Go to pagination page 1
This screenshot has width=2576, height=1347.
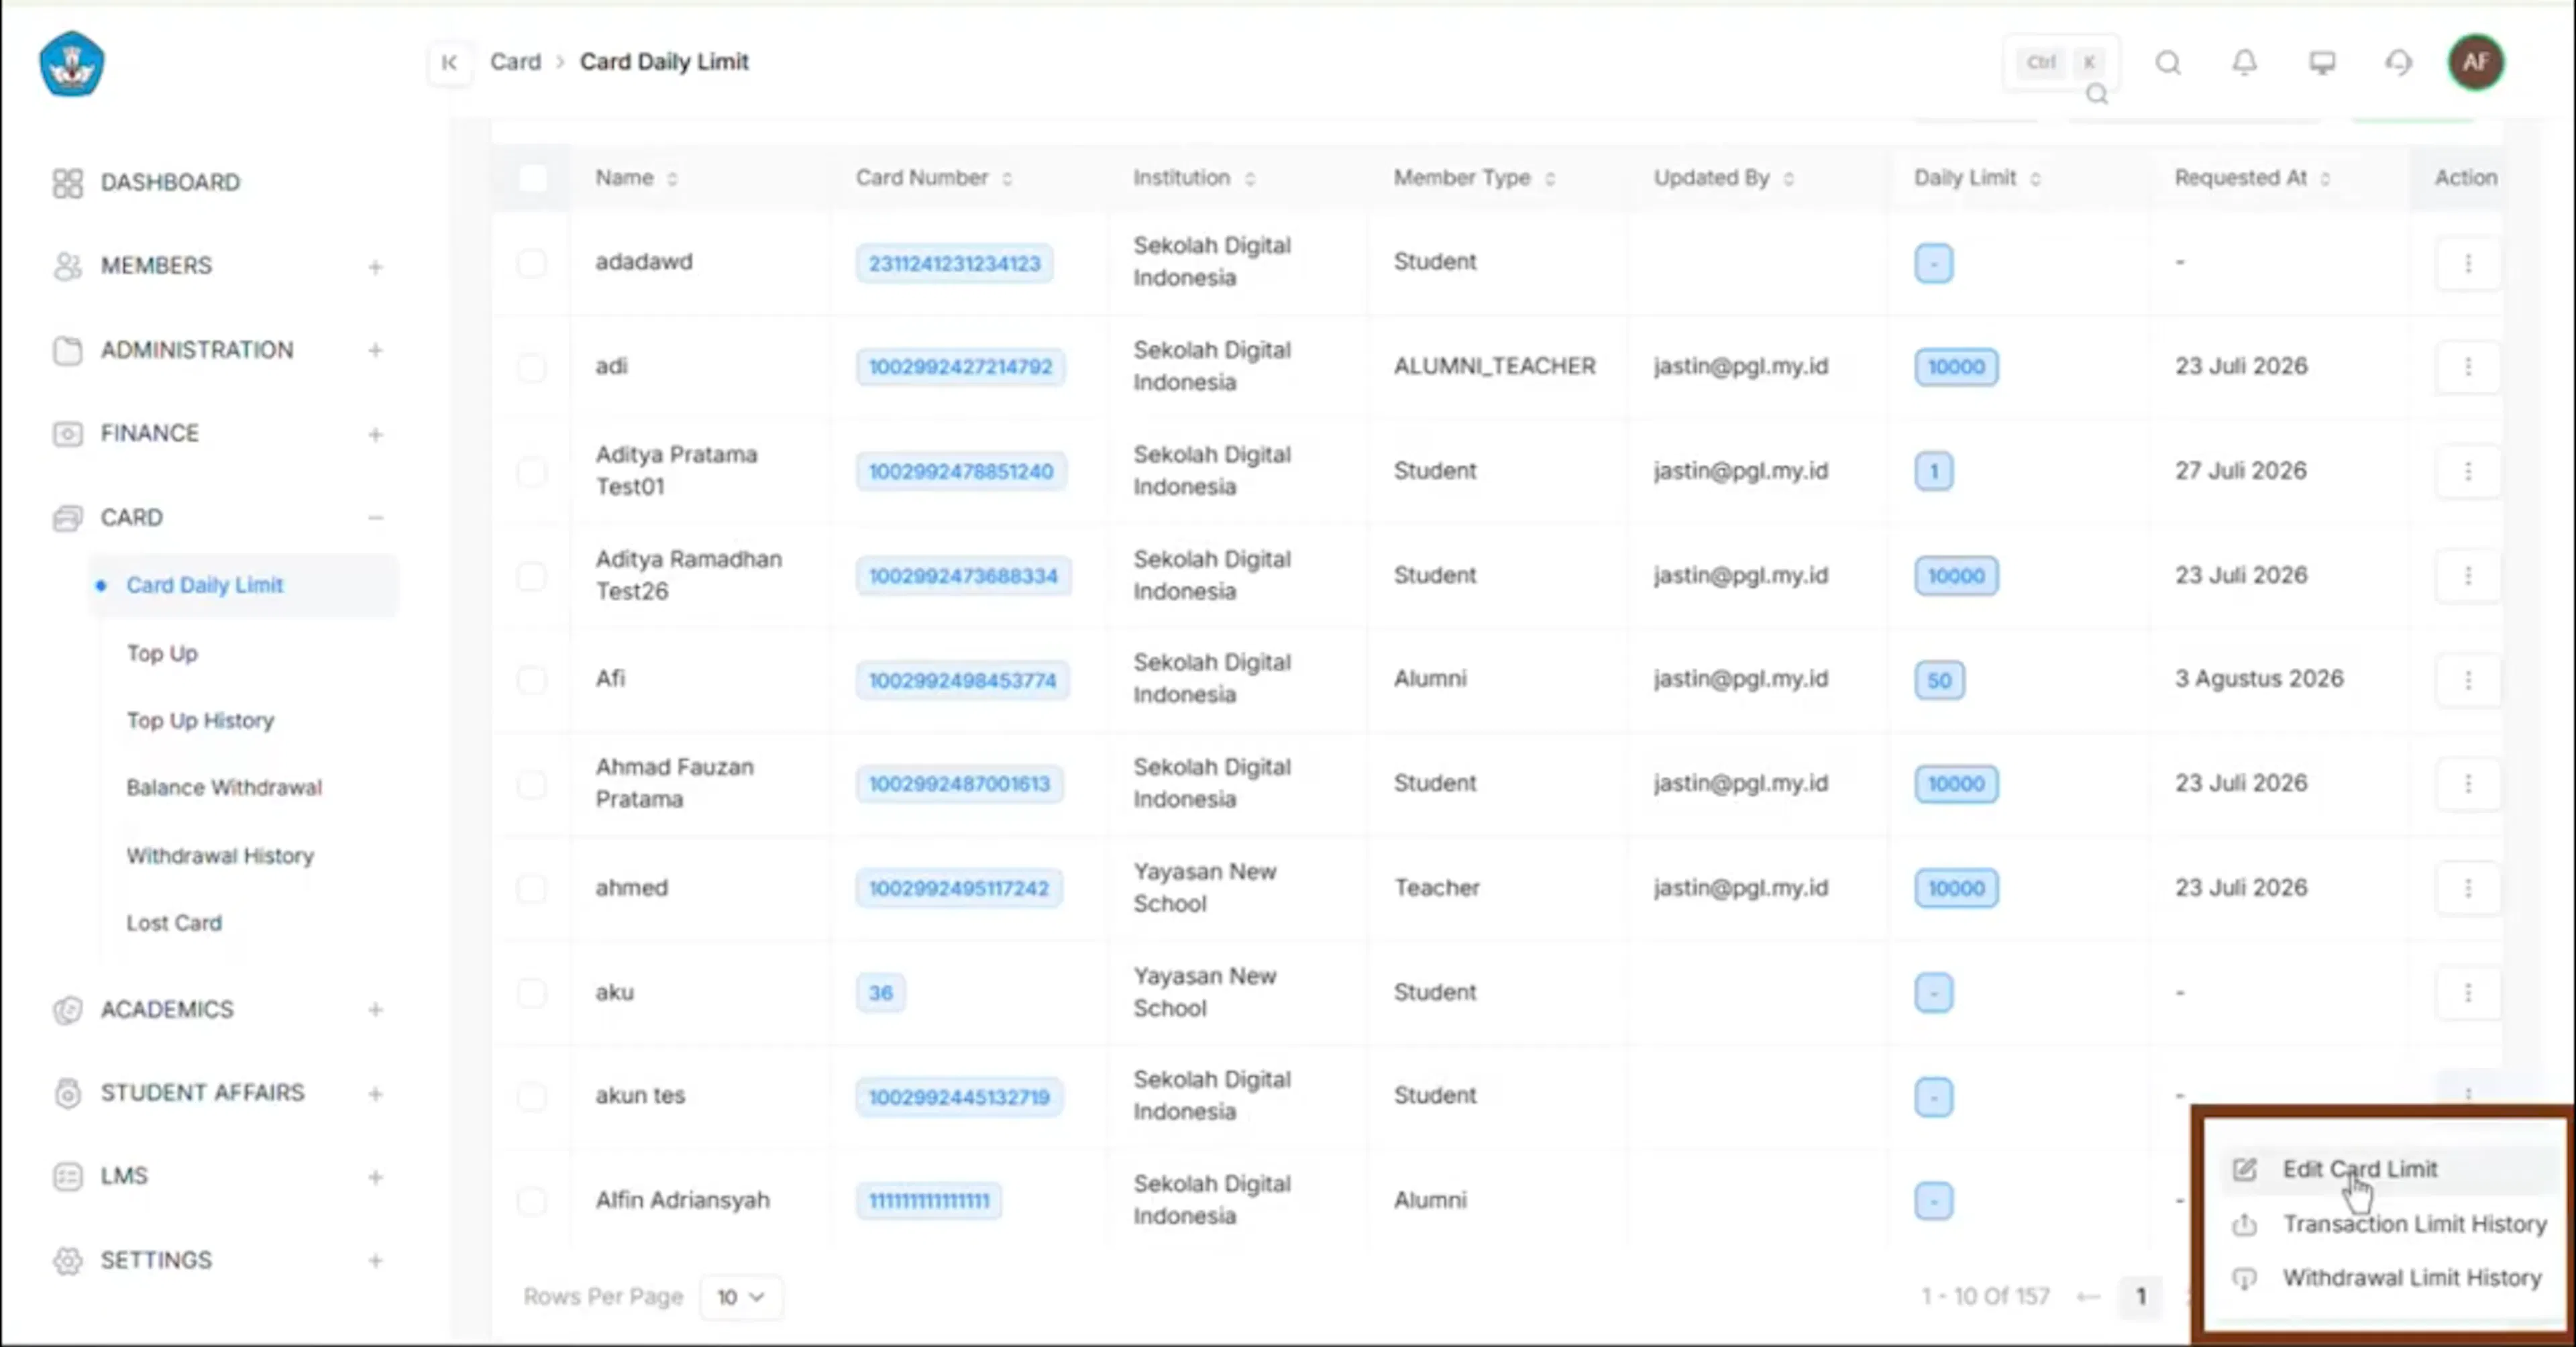pos(2141,1297)
